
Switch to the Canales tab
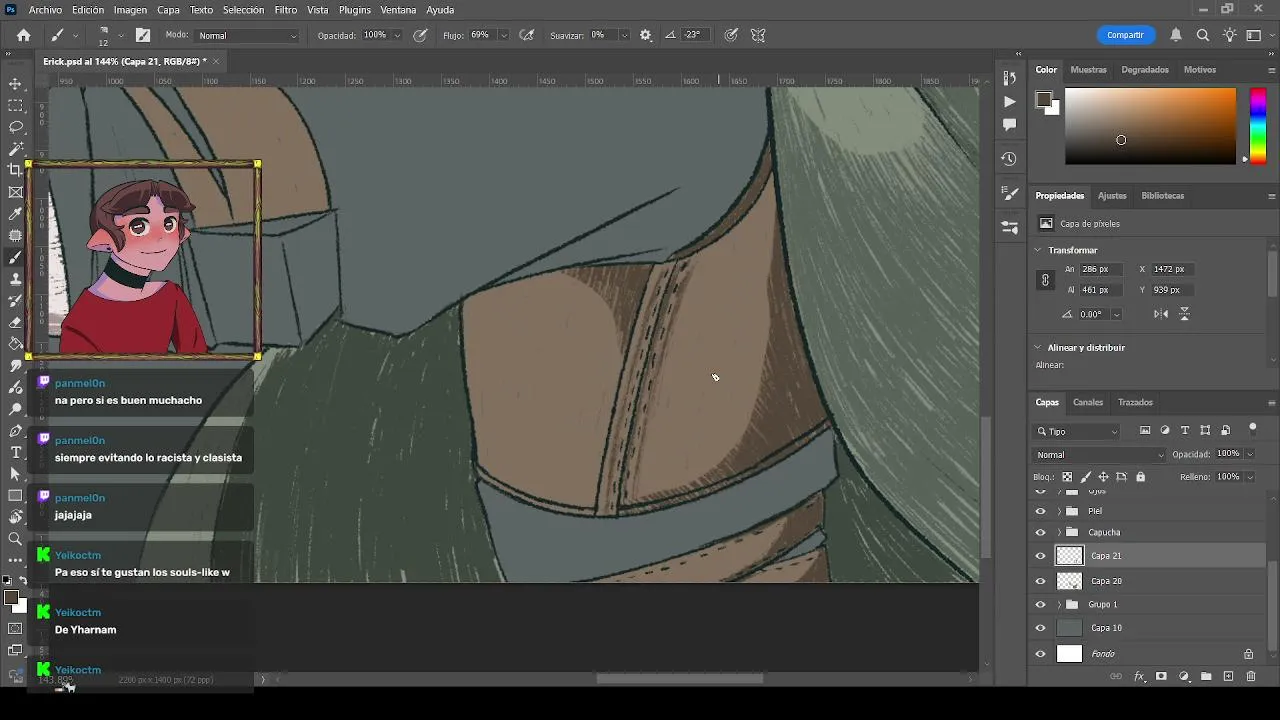pos(1088,402)
